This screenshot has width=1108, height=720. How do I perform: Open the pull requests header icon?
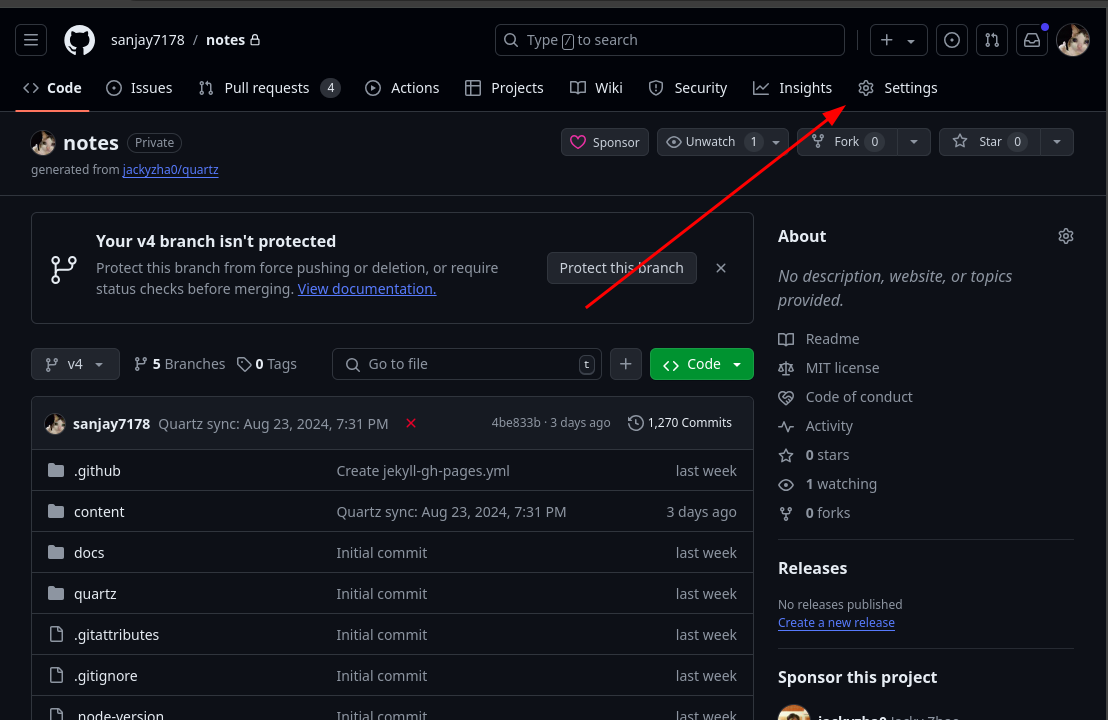click(991, 40)
